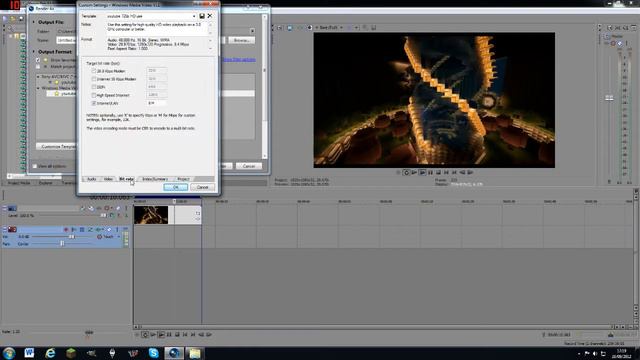The image size is (640, 360).
Task: Adjust the audio track volume slider
Action: tap(72, 237)
